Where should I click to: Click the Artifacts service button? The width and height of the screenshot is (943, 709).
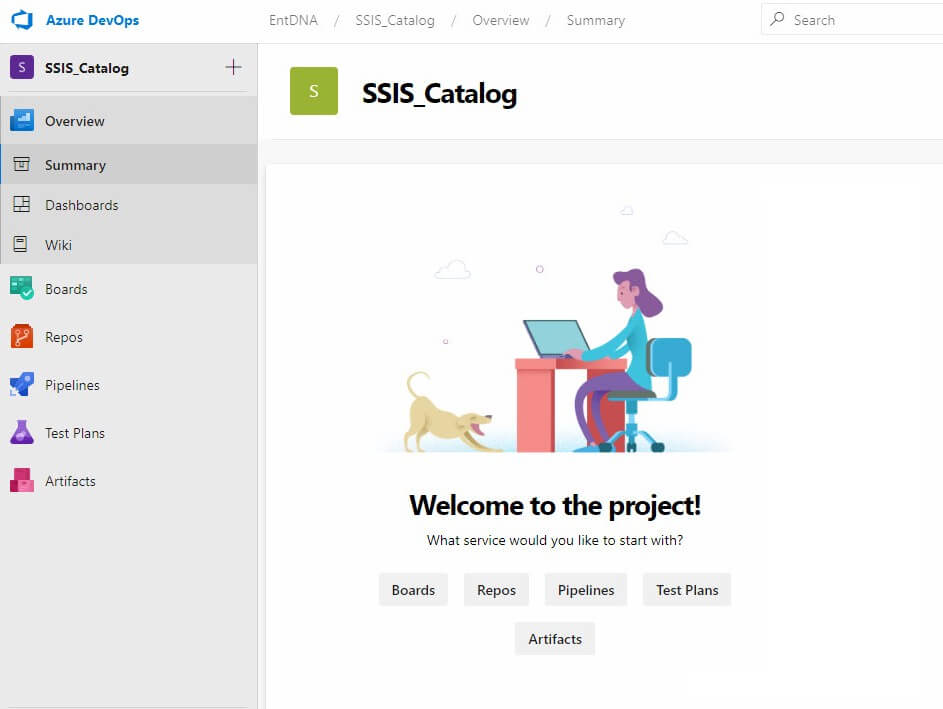[554, 639]
